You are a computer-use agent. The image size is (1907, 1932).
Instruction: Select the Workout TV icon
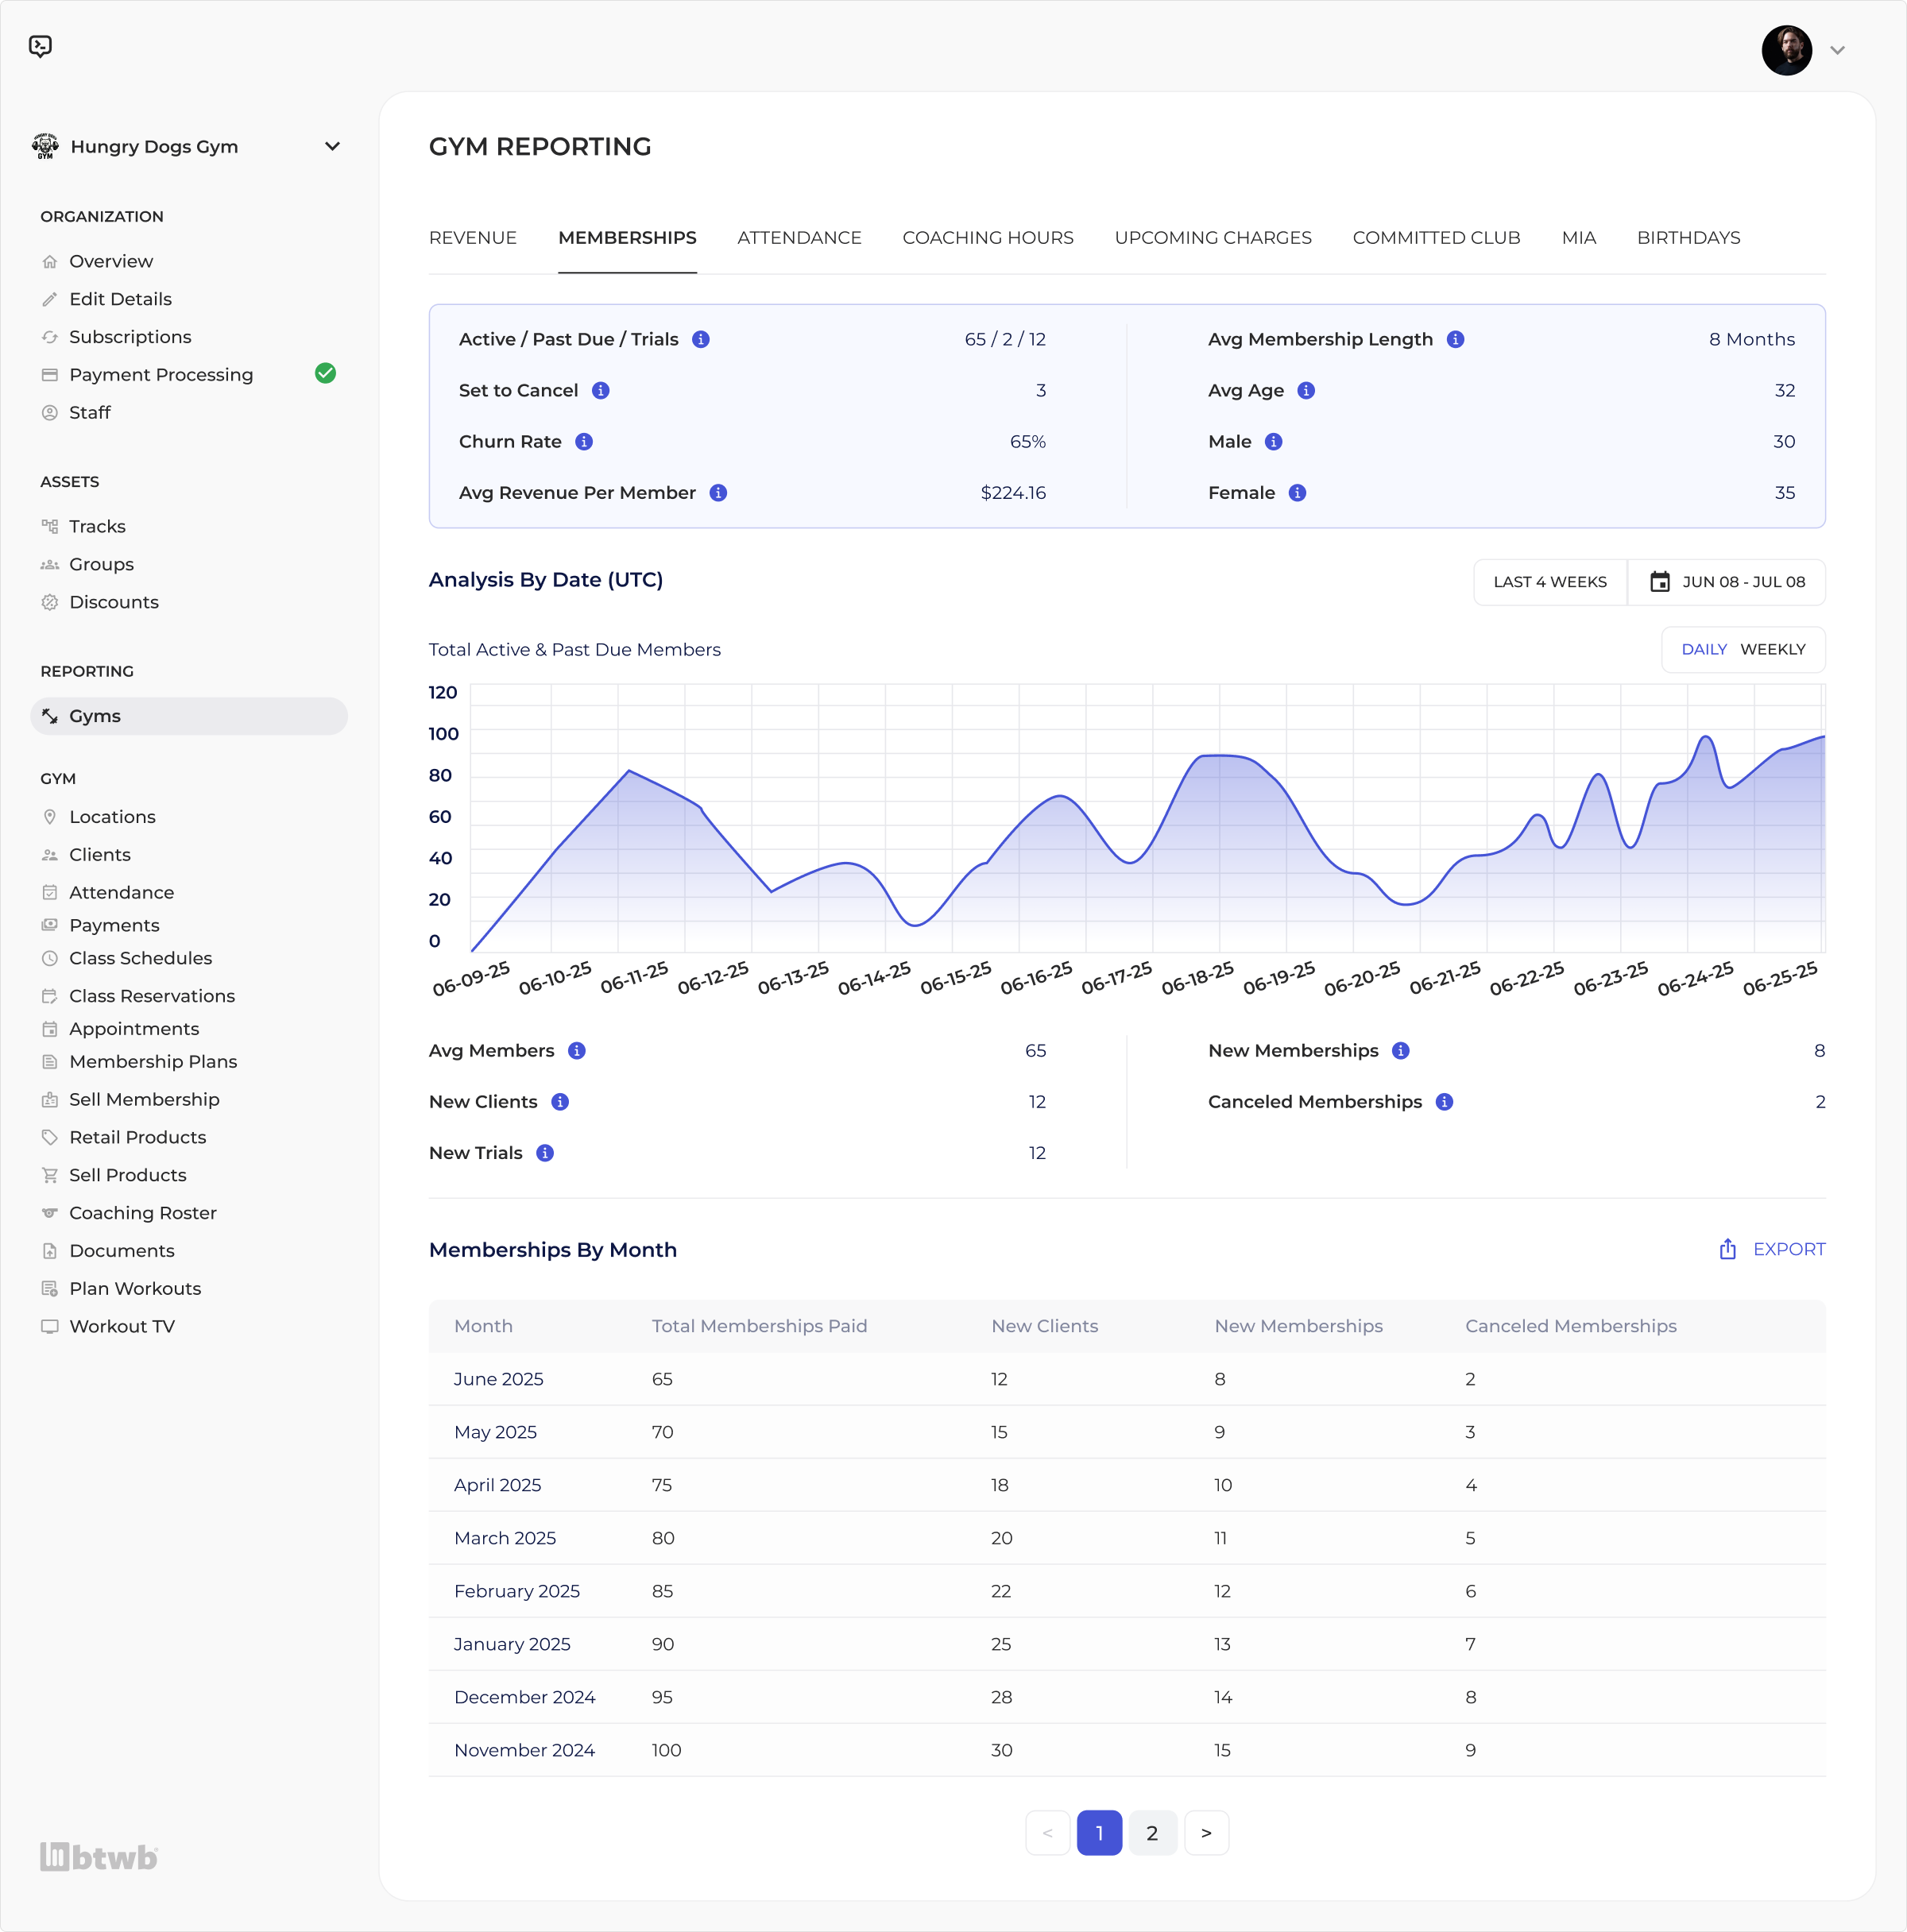[51, 1326]
